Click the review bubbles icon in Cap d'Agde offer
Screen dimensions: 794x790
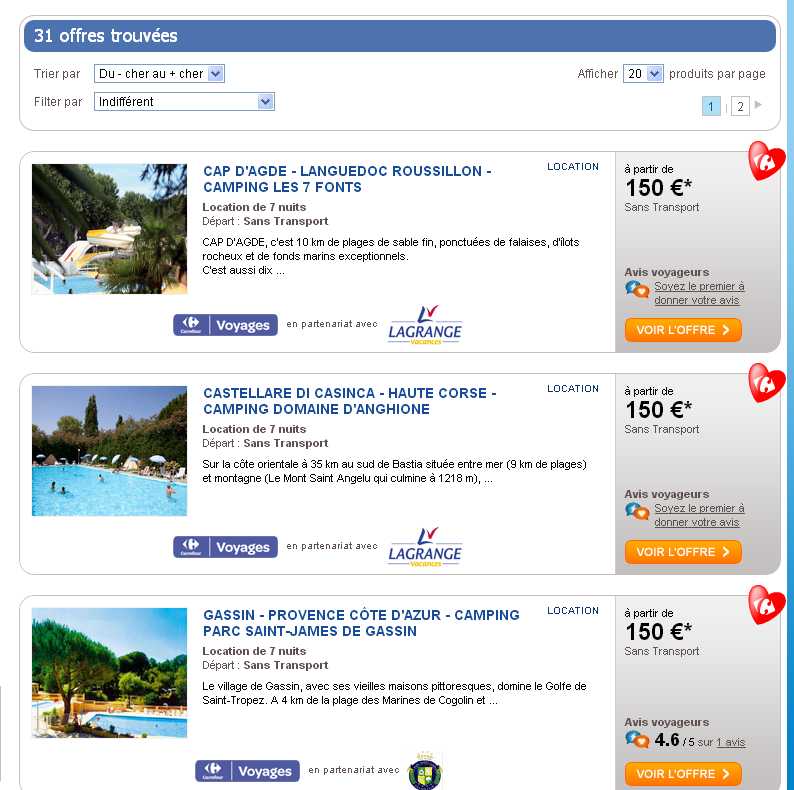click(x=637, y=290)
